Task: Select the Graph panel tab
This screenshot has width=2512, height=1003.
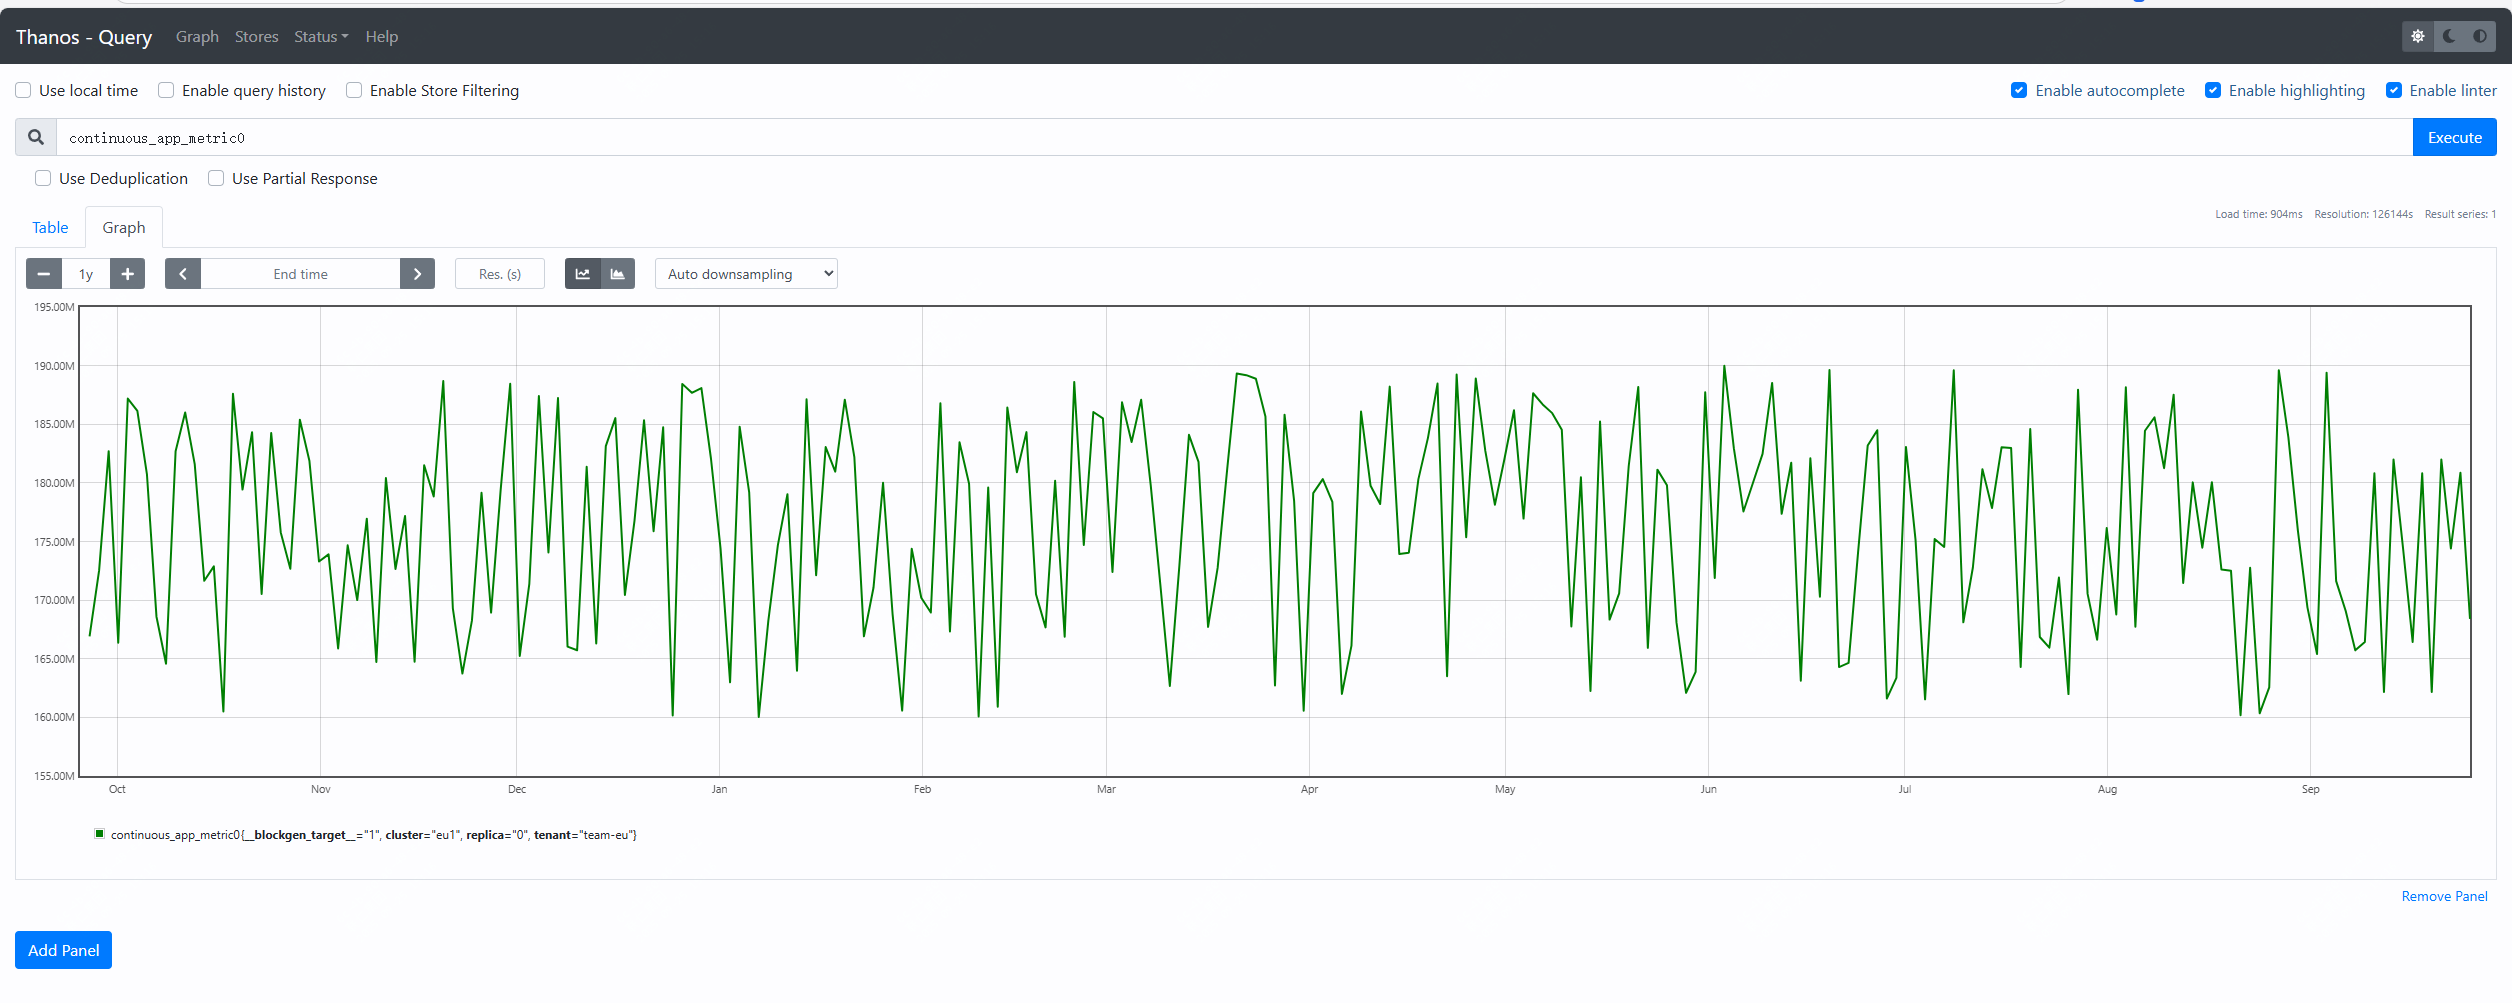Action: click(x=124, y=227)
